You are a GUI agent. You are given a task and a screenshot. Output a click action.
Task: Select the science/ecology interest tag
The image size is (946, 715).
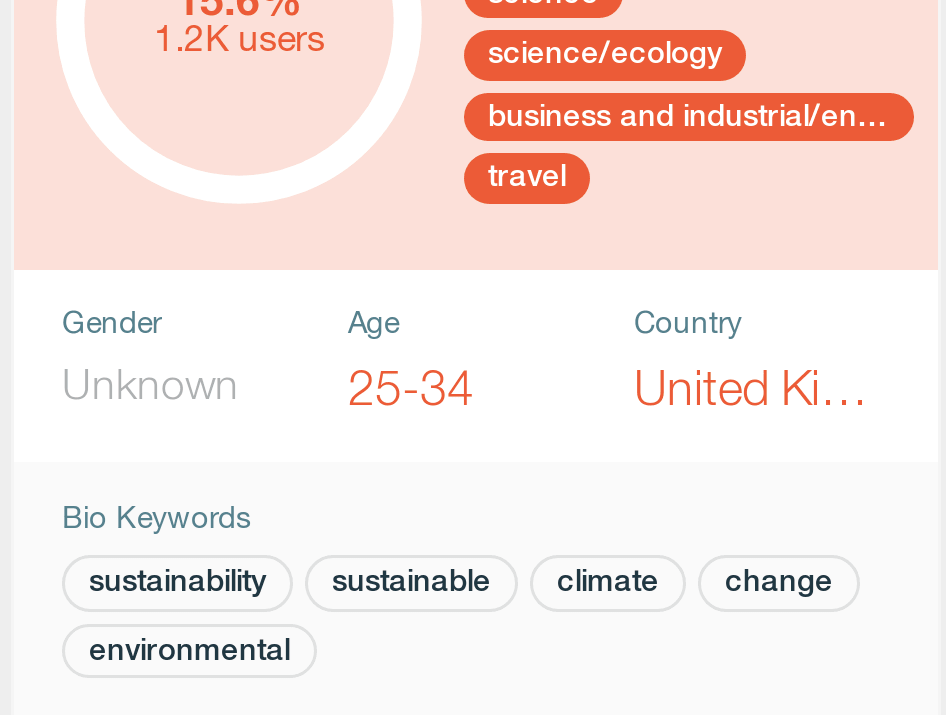(x=604, y=55)
